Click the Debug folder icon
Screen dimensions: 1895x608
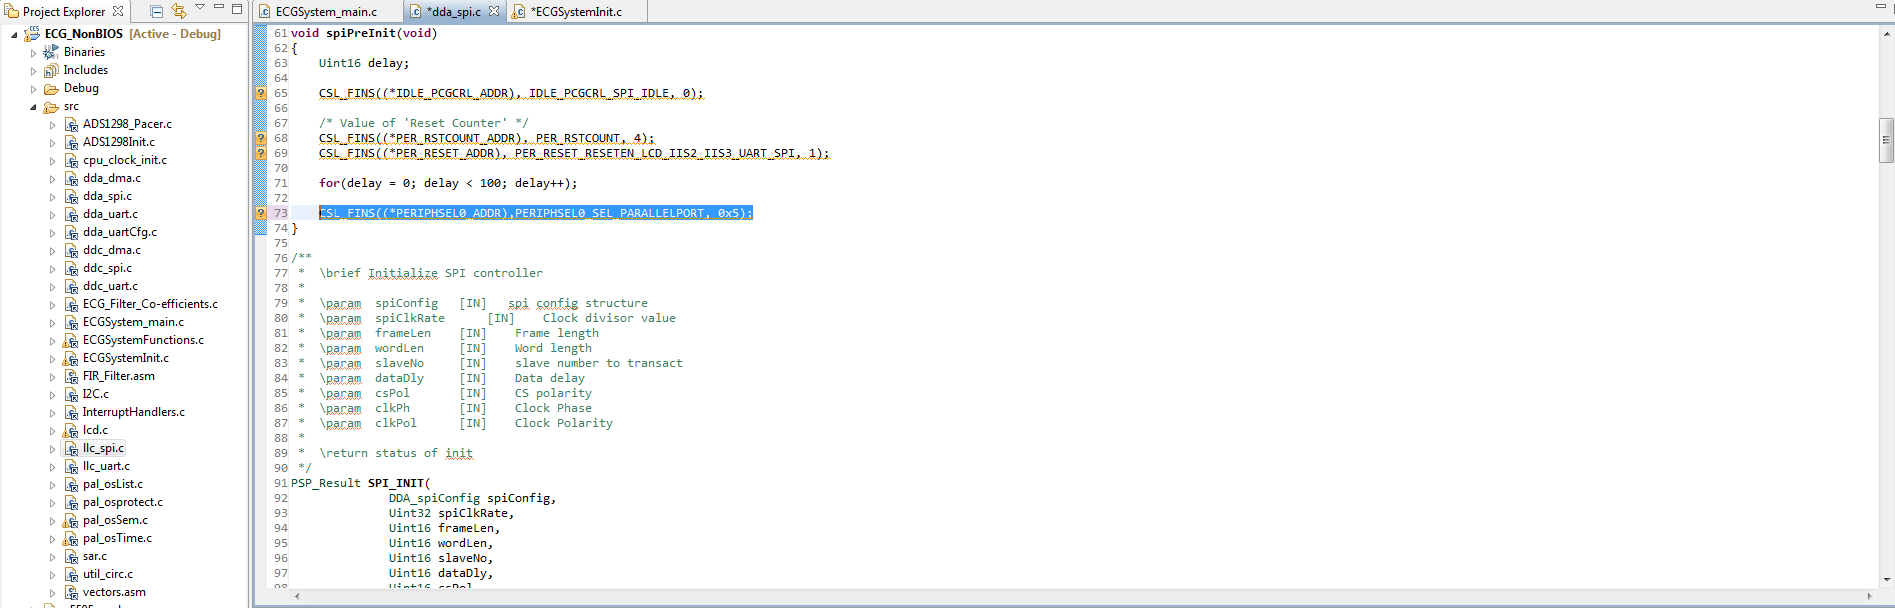point(51,88)
